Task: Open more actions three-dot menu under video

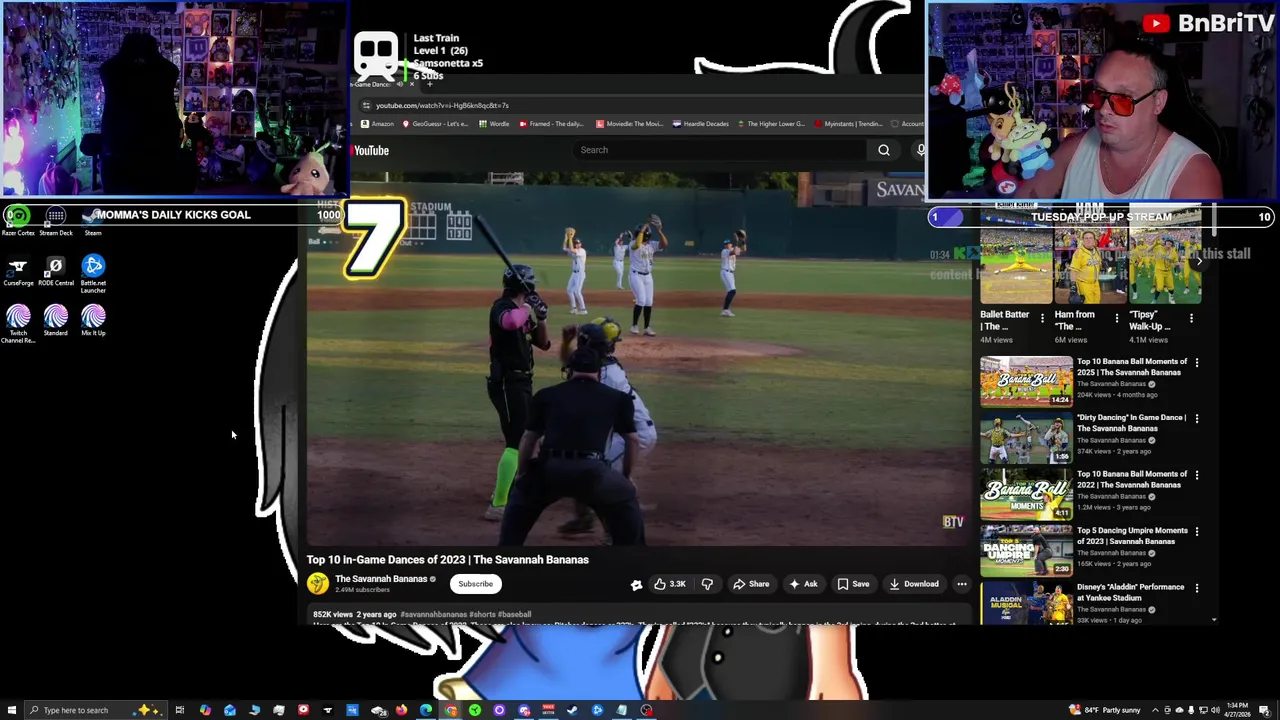Action: (x=962, y=584)
